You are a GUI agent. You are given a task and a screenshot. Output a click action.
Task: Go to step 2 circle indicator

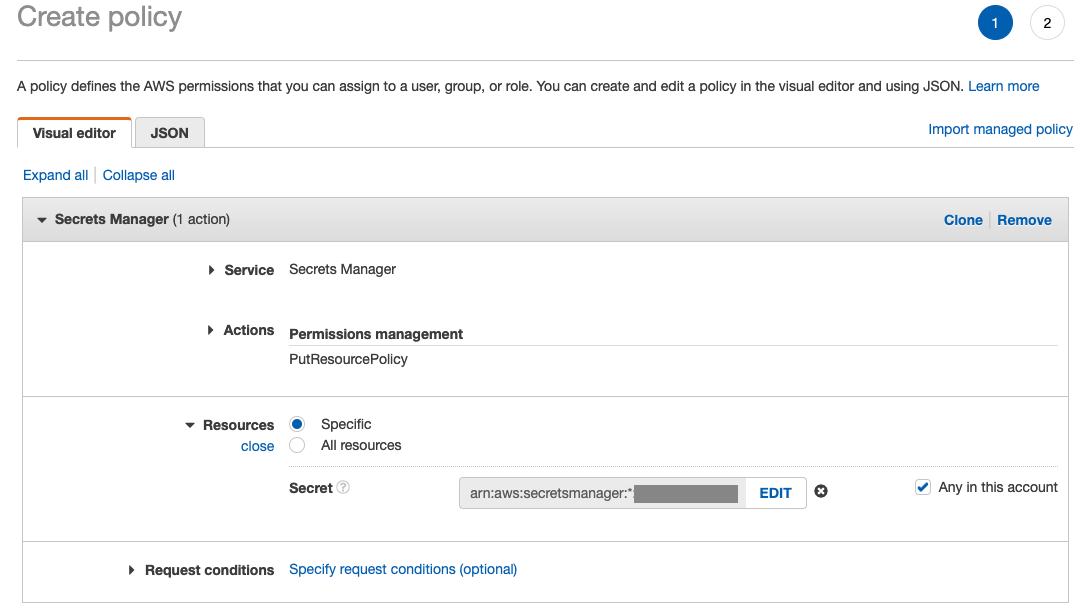[x=1047, y=23]
